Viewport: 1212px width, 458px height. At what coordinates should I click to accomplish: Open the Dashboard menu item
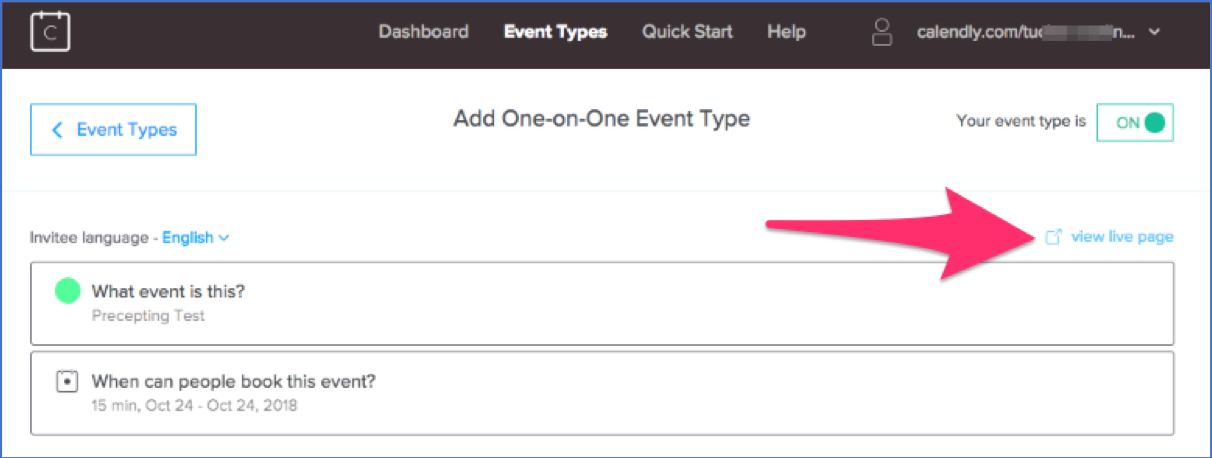click(423, 32)
